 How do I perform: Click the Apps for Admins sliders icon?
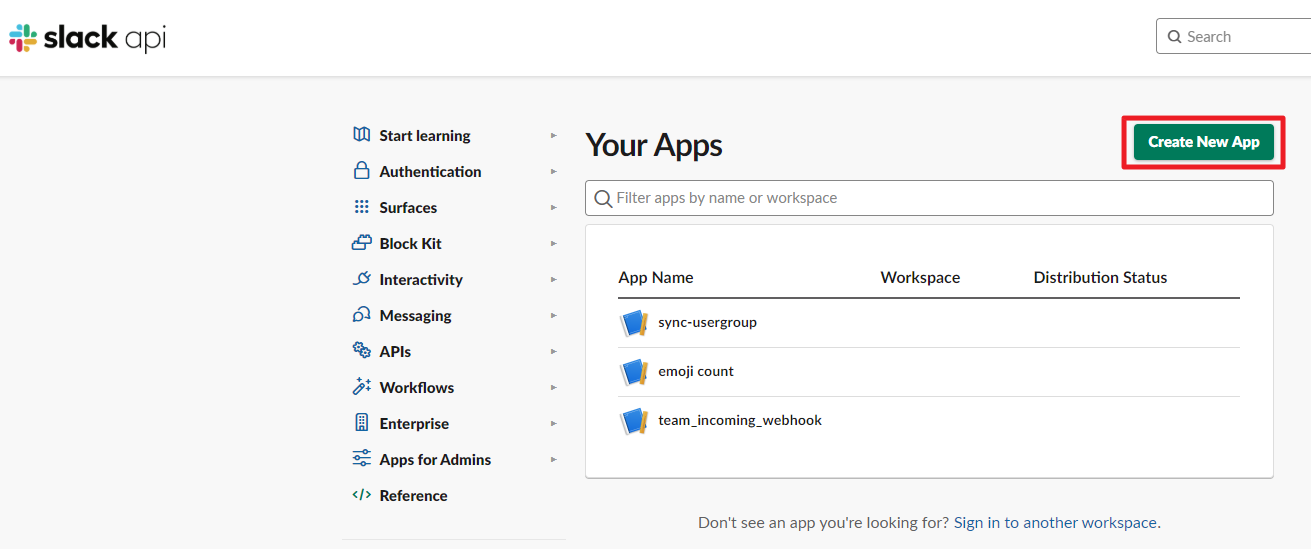(362, 459)
